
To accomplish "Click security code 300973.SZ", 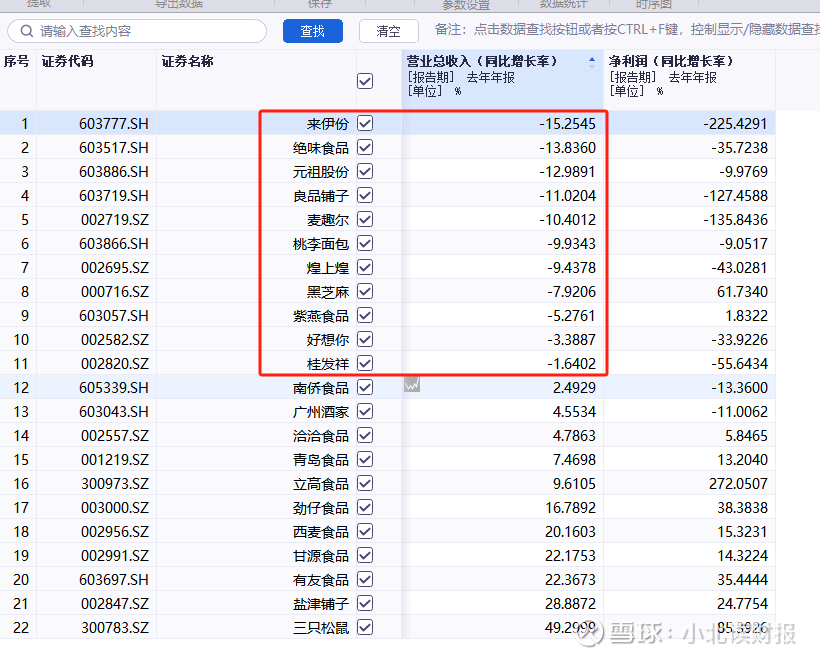I will click(x=115, y=484).
